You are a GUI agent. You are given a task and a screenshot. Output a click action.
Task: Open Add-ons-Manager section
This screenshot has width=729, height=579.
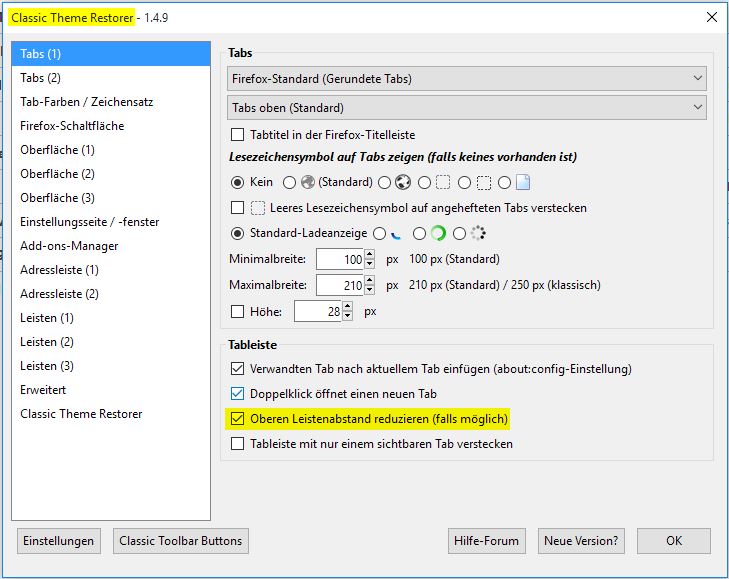point(111,246)
